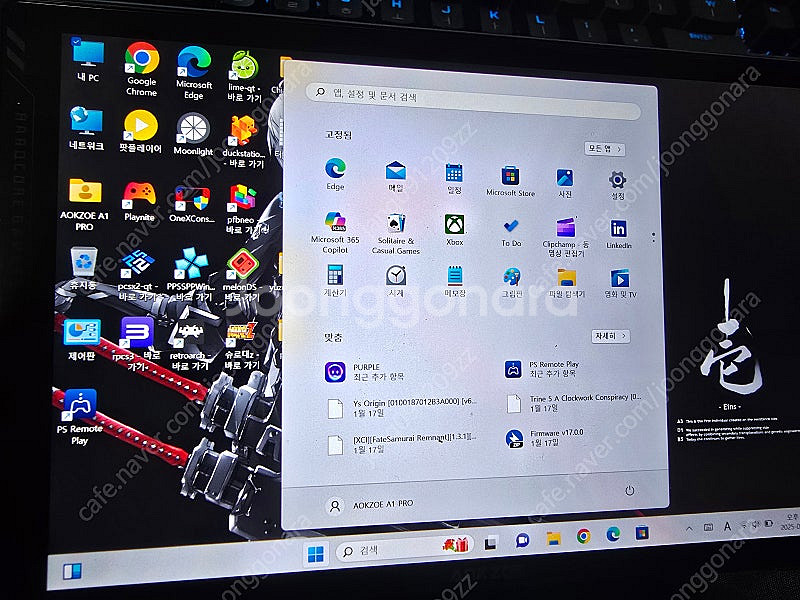Click the More button in recommended section
Viewport: 800px width, 600px height.
pyautogui.click(x=610, y=336)
